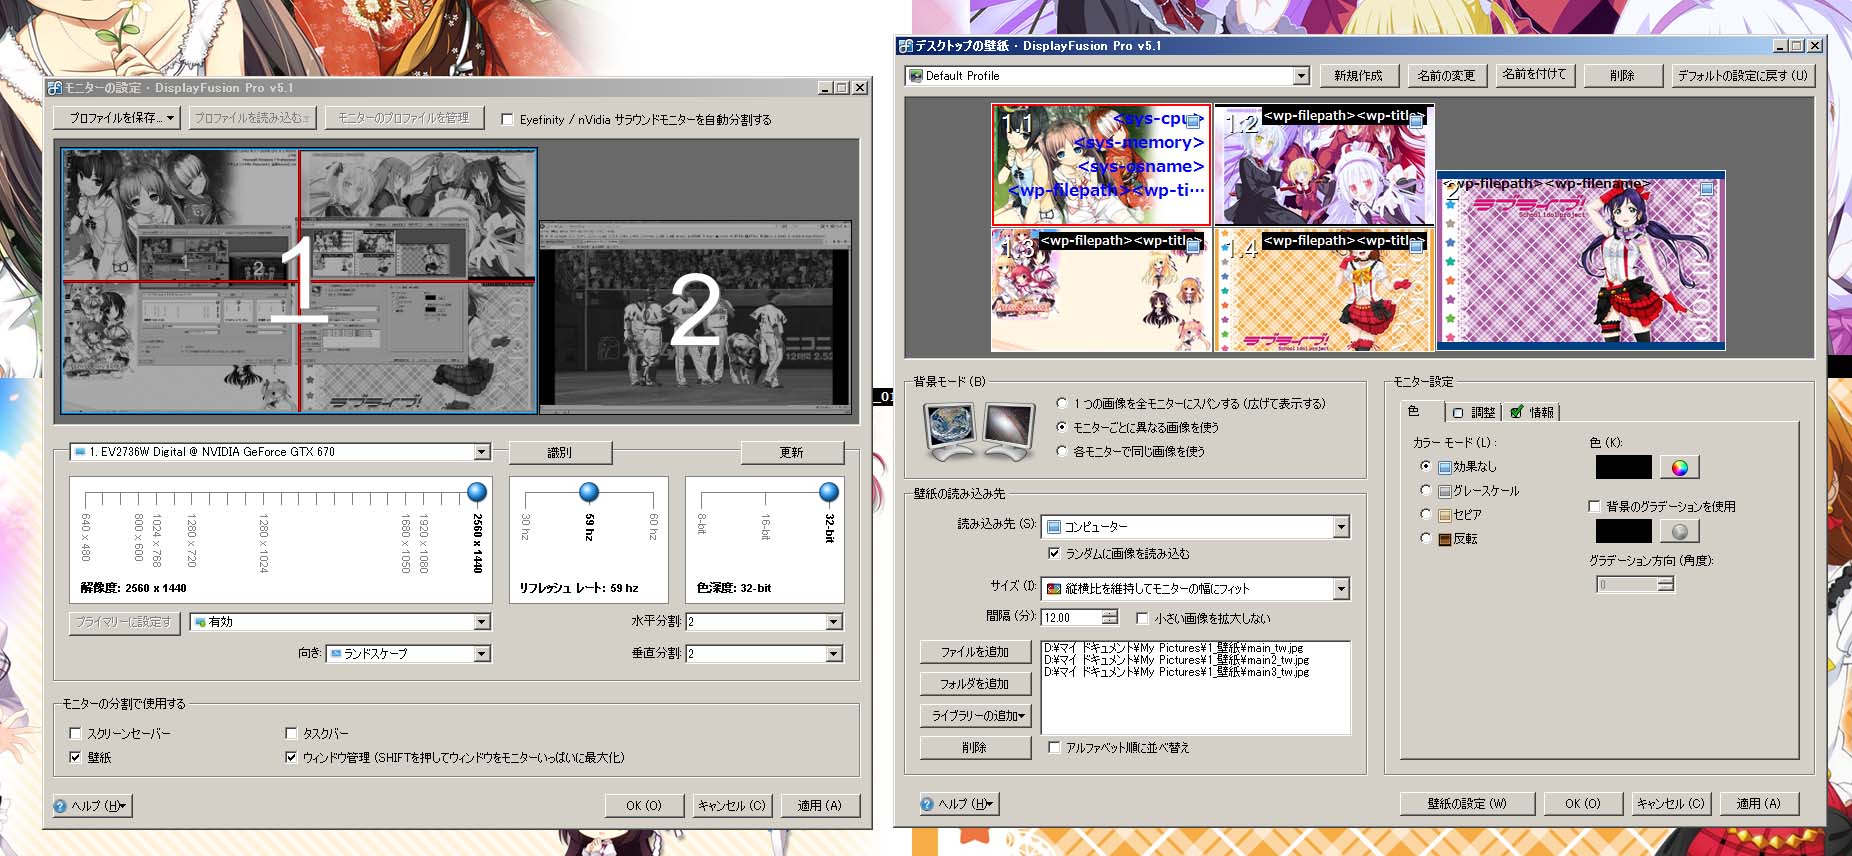Switch to the 情報 tab
Screen dimensions: 1852x856
(1532, 412)
